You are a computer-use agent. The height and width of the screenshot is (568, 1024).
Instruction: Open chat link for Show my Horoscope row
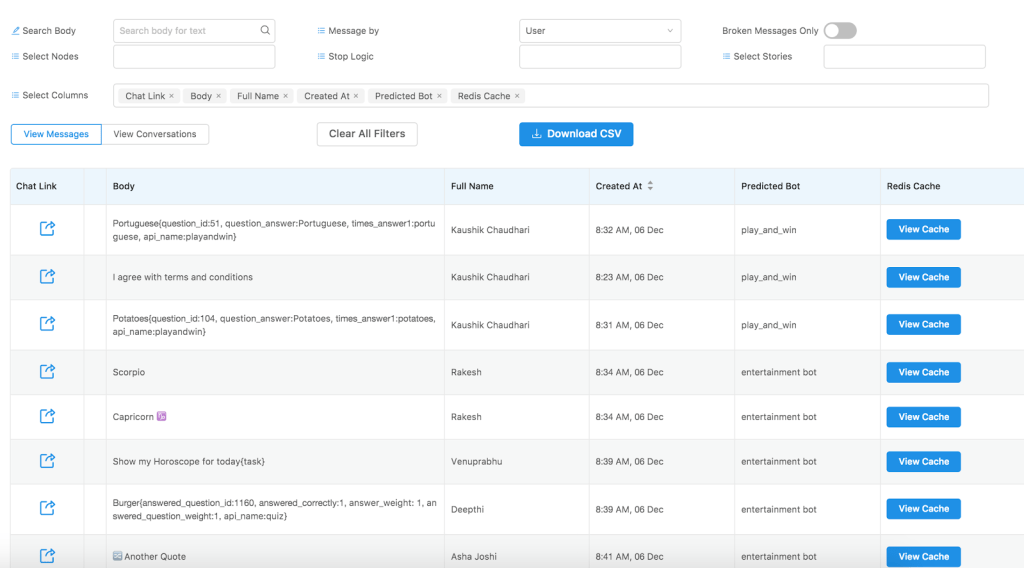tap(47, 461)
